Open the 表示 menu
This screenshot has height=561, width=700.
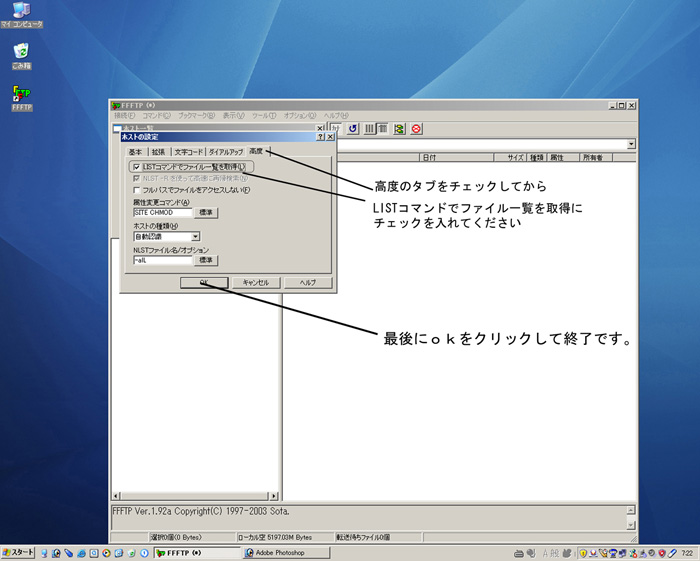click(233, 116)
